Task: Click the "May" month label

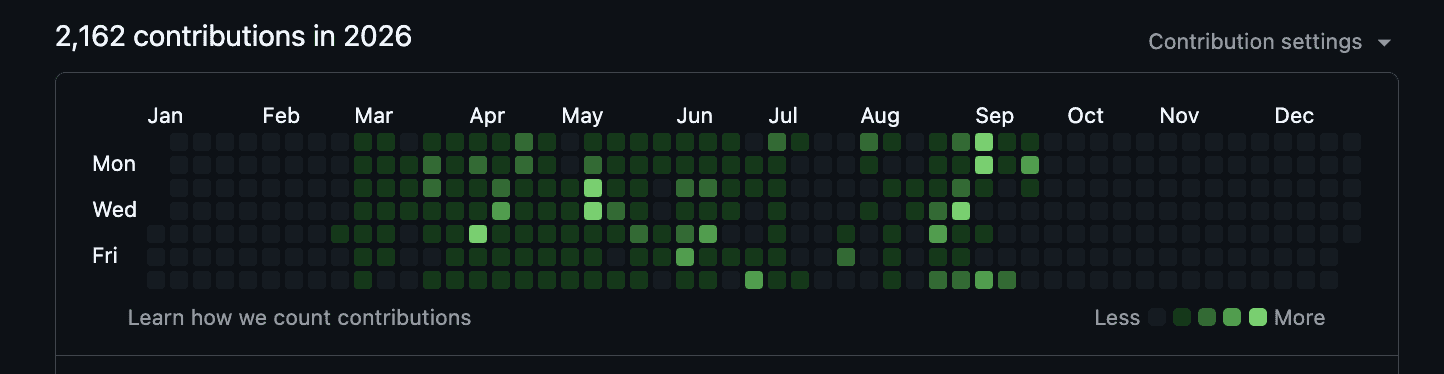Action: (x=582, y=116)
